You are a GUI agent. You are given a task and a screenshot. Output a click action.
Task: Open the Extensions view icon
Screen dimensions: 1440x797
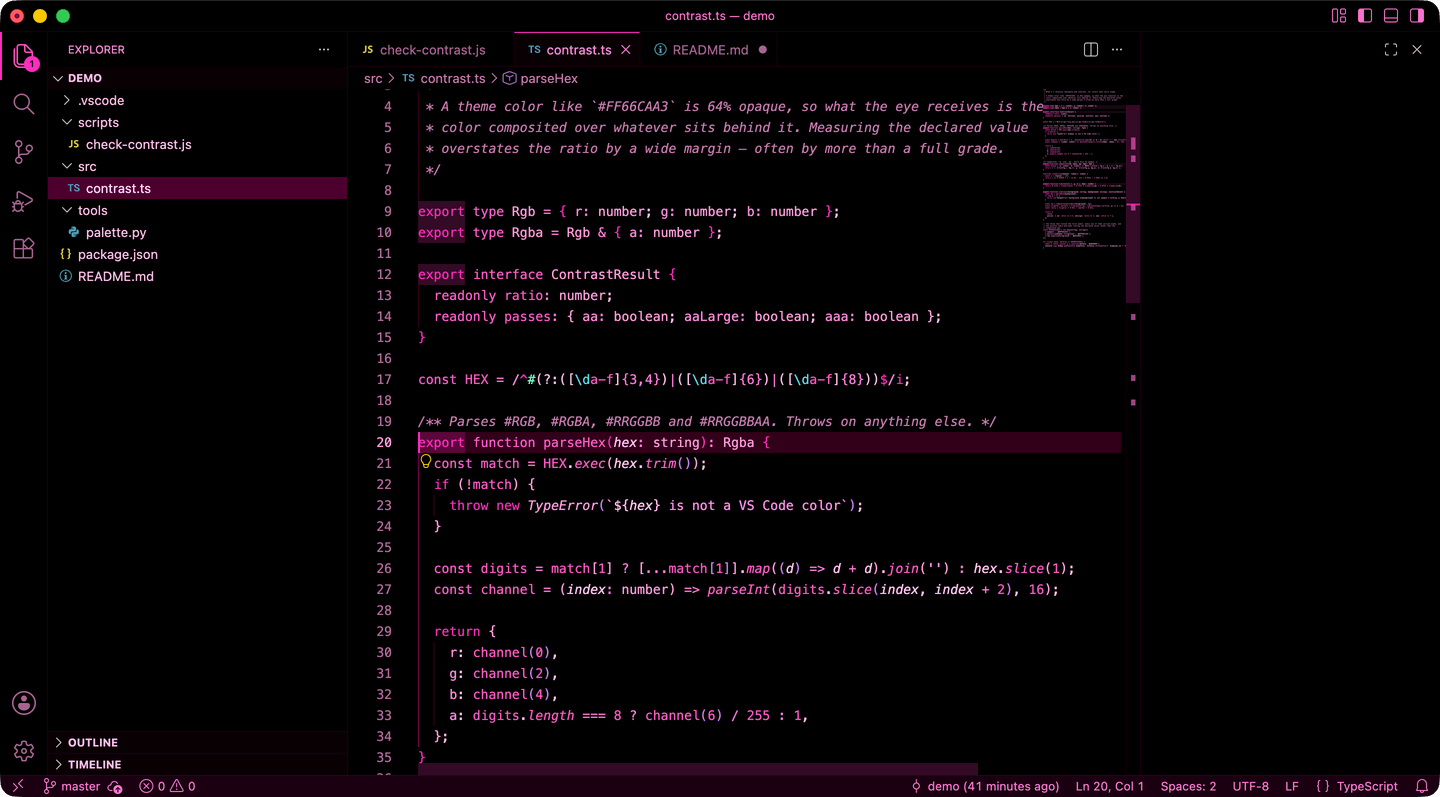pyautogui.click(x=24, y=249)
